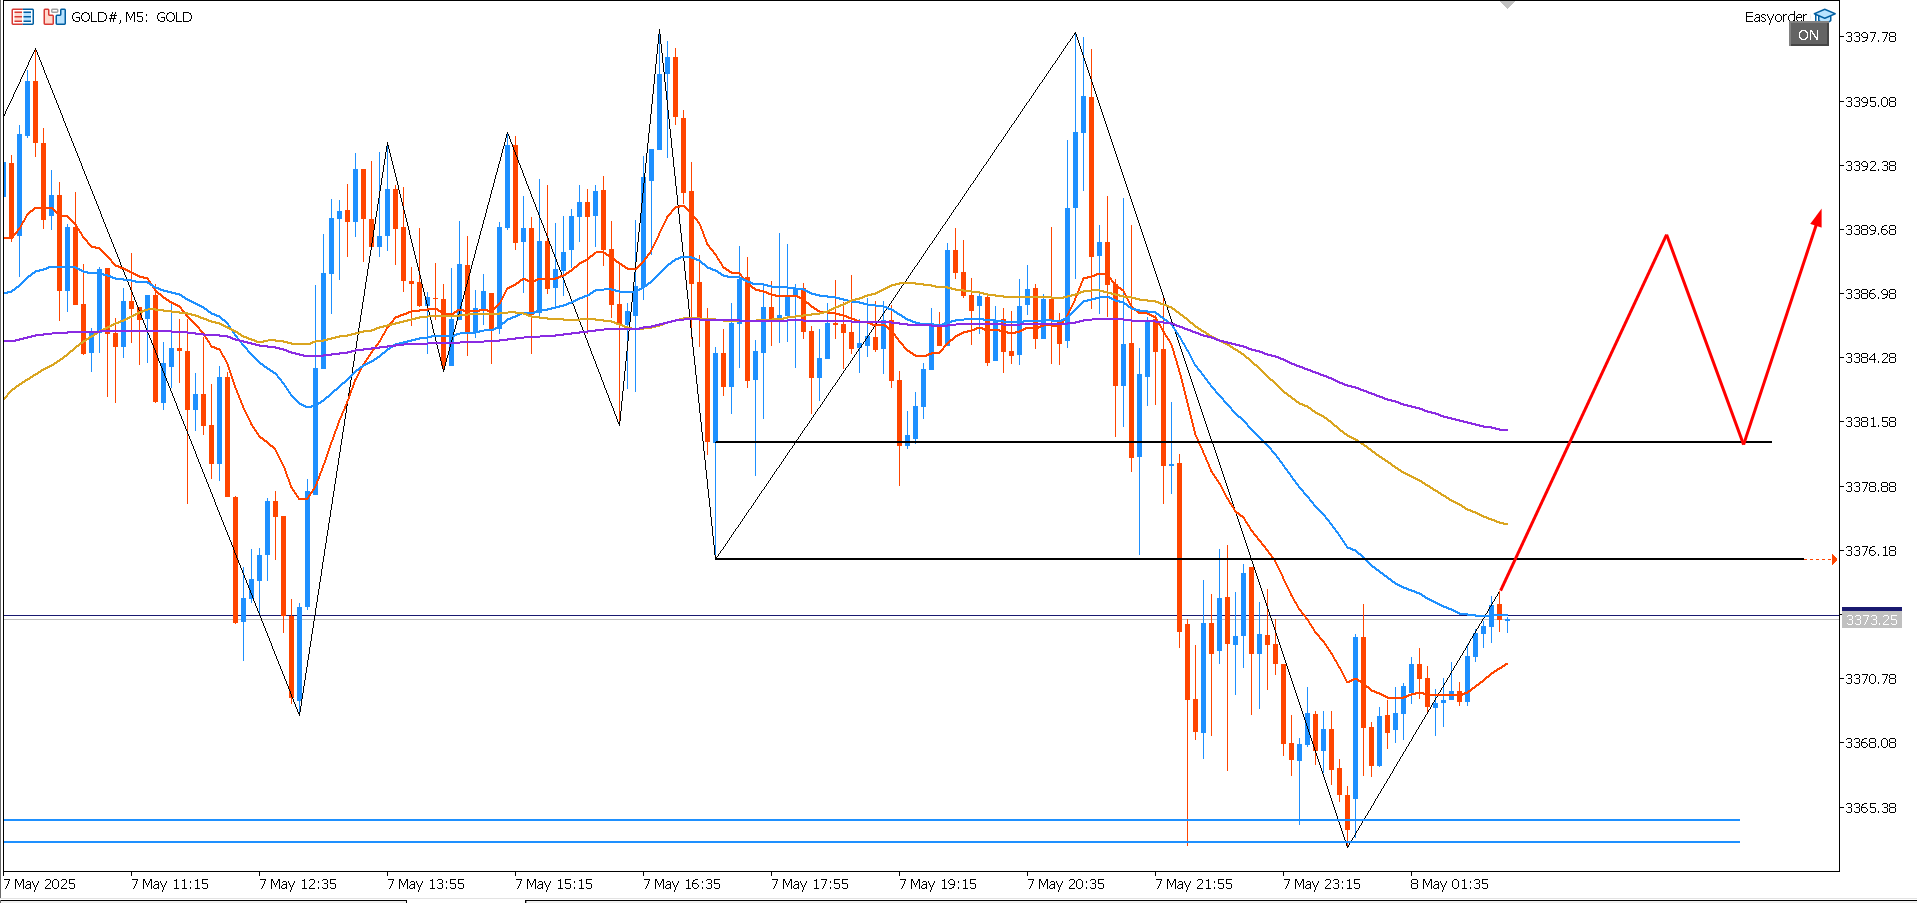1917x903 pixels.
Task: Click the 3384.28 price scale label
Action: coord(1871,358)
